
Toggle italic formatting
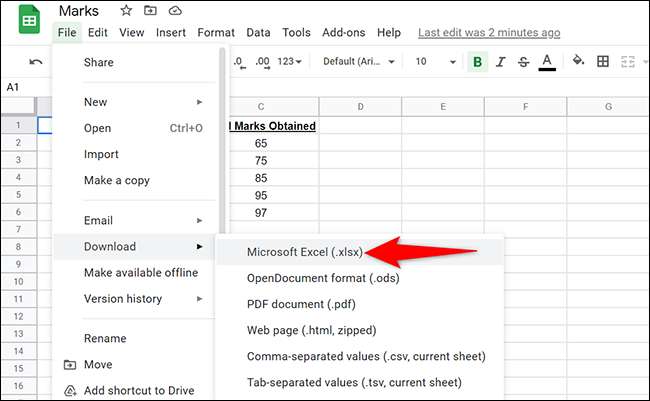pyautogui.click(x=501, y=62)
